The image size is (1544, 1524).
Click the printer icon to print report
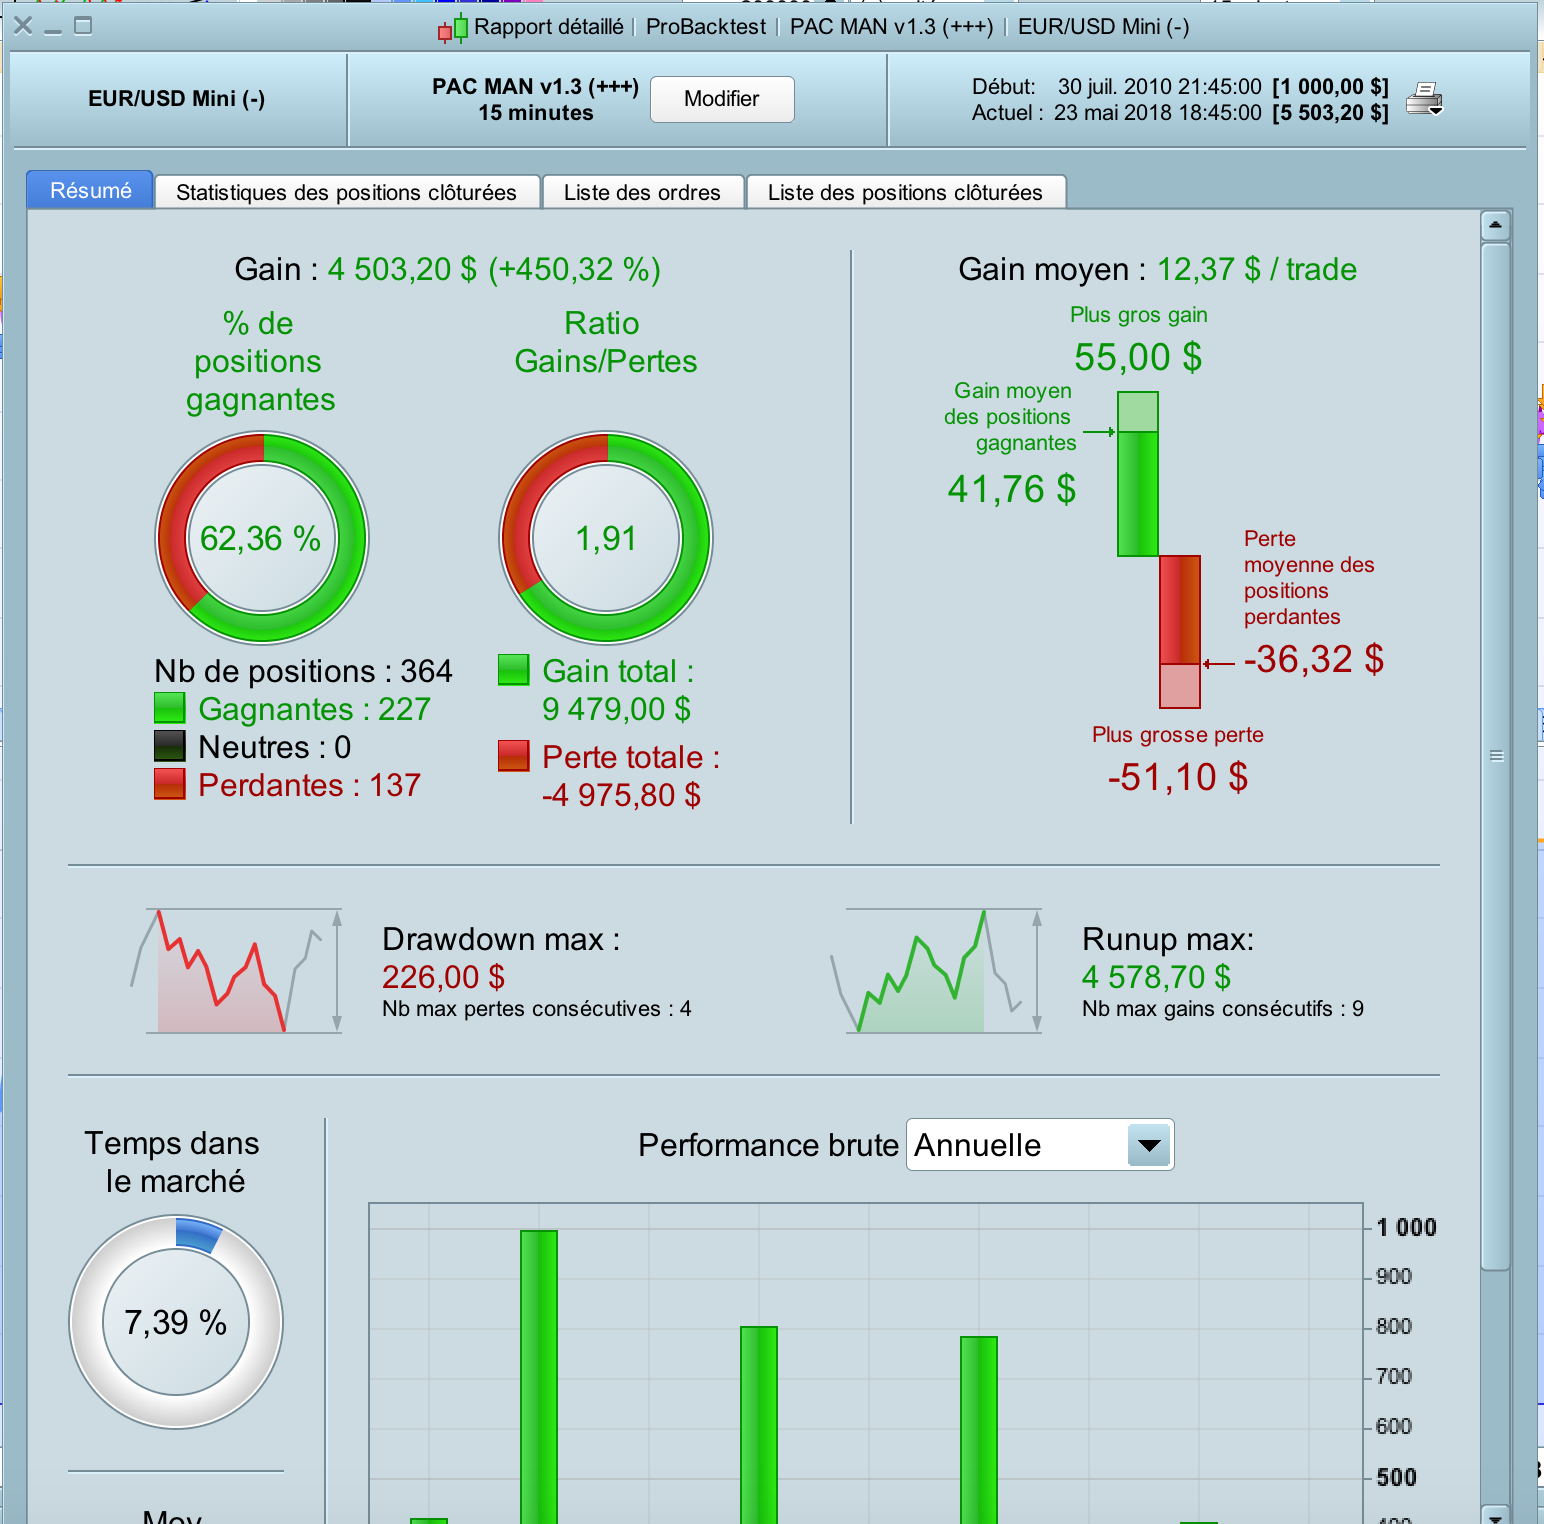click(1424, 99)
